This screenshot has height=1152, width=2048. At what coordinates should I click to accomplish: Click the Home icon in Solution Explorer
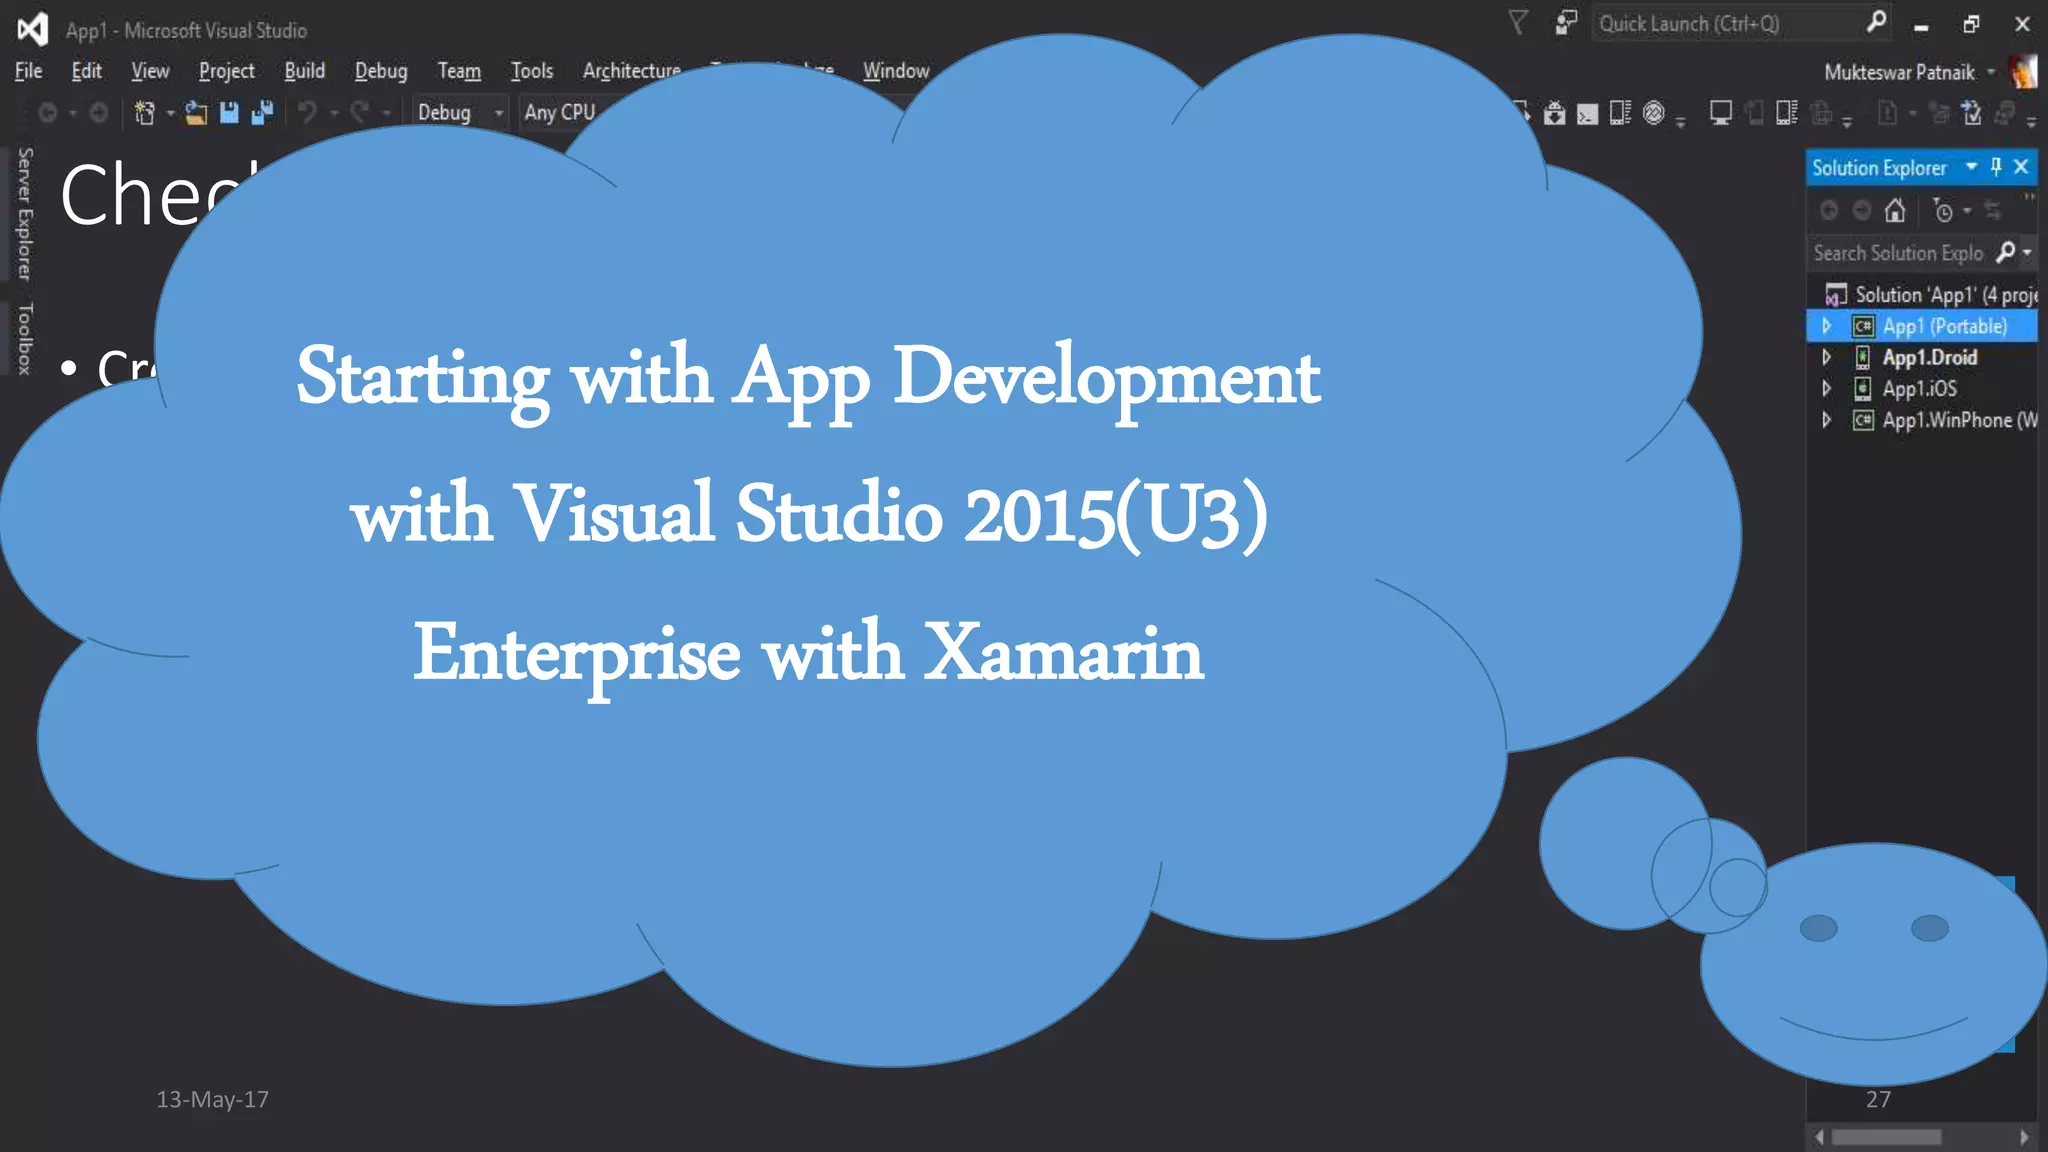1894,210
